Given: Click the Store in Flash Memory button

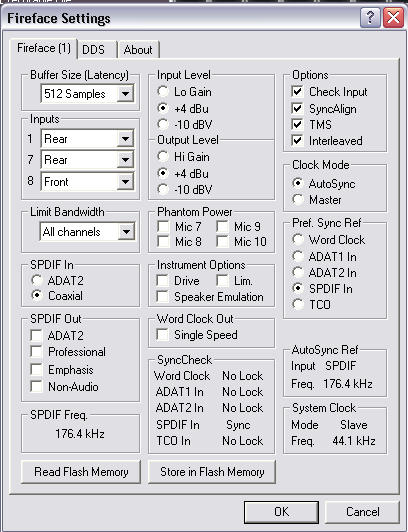Looking at the screenshot, I should [x=212, y=472].
